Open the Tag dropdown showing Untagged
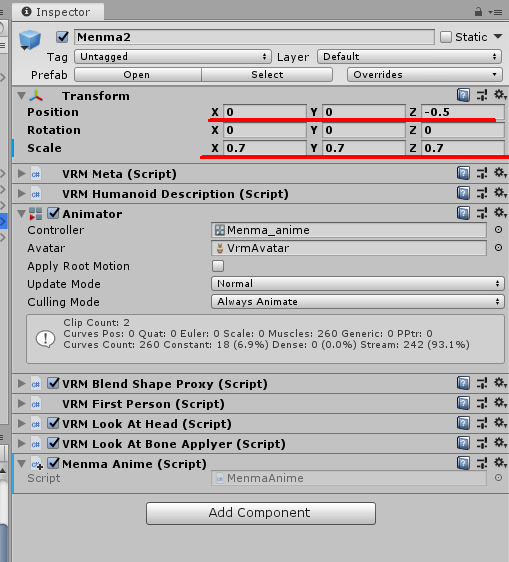Screen dimensions: 509x562 (173, 57)
